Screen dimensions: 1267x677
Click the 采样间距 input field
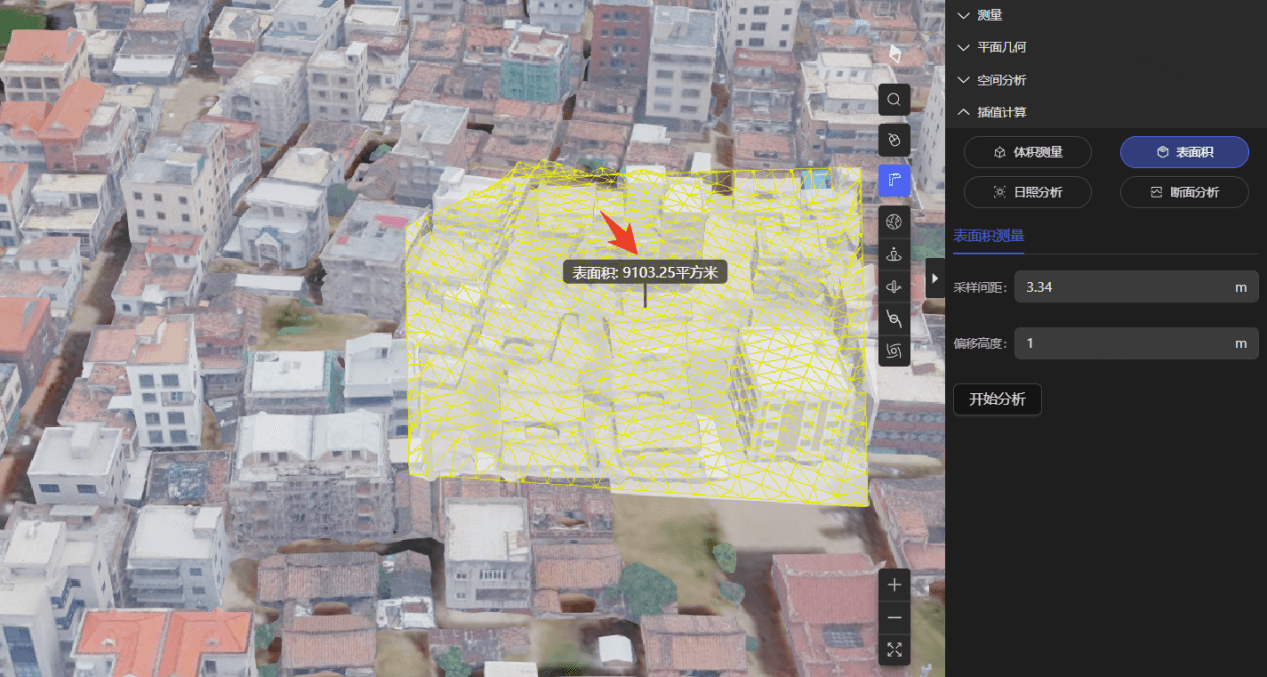1120,287
